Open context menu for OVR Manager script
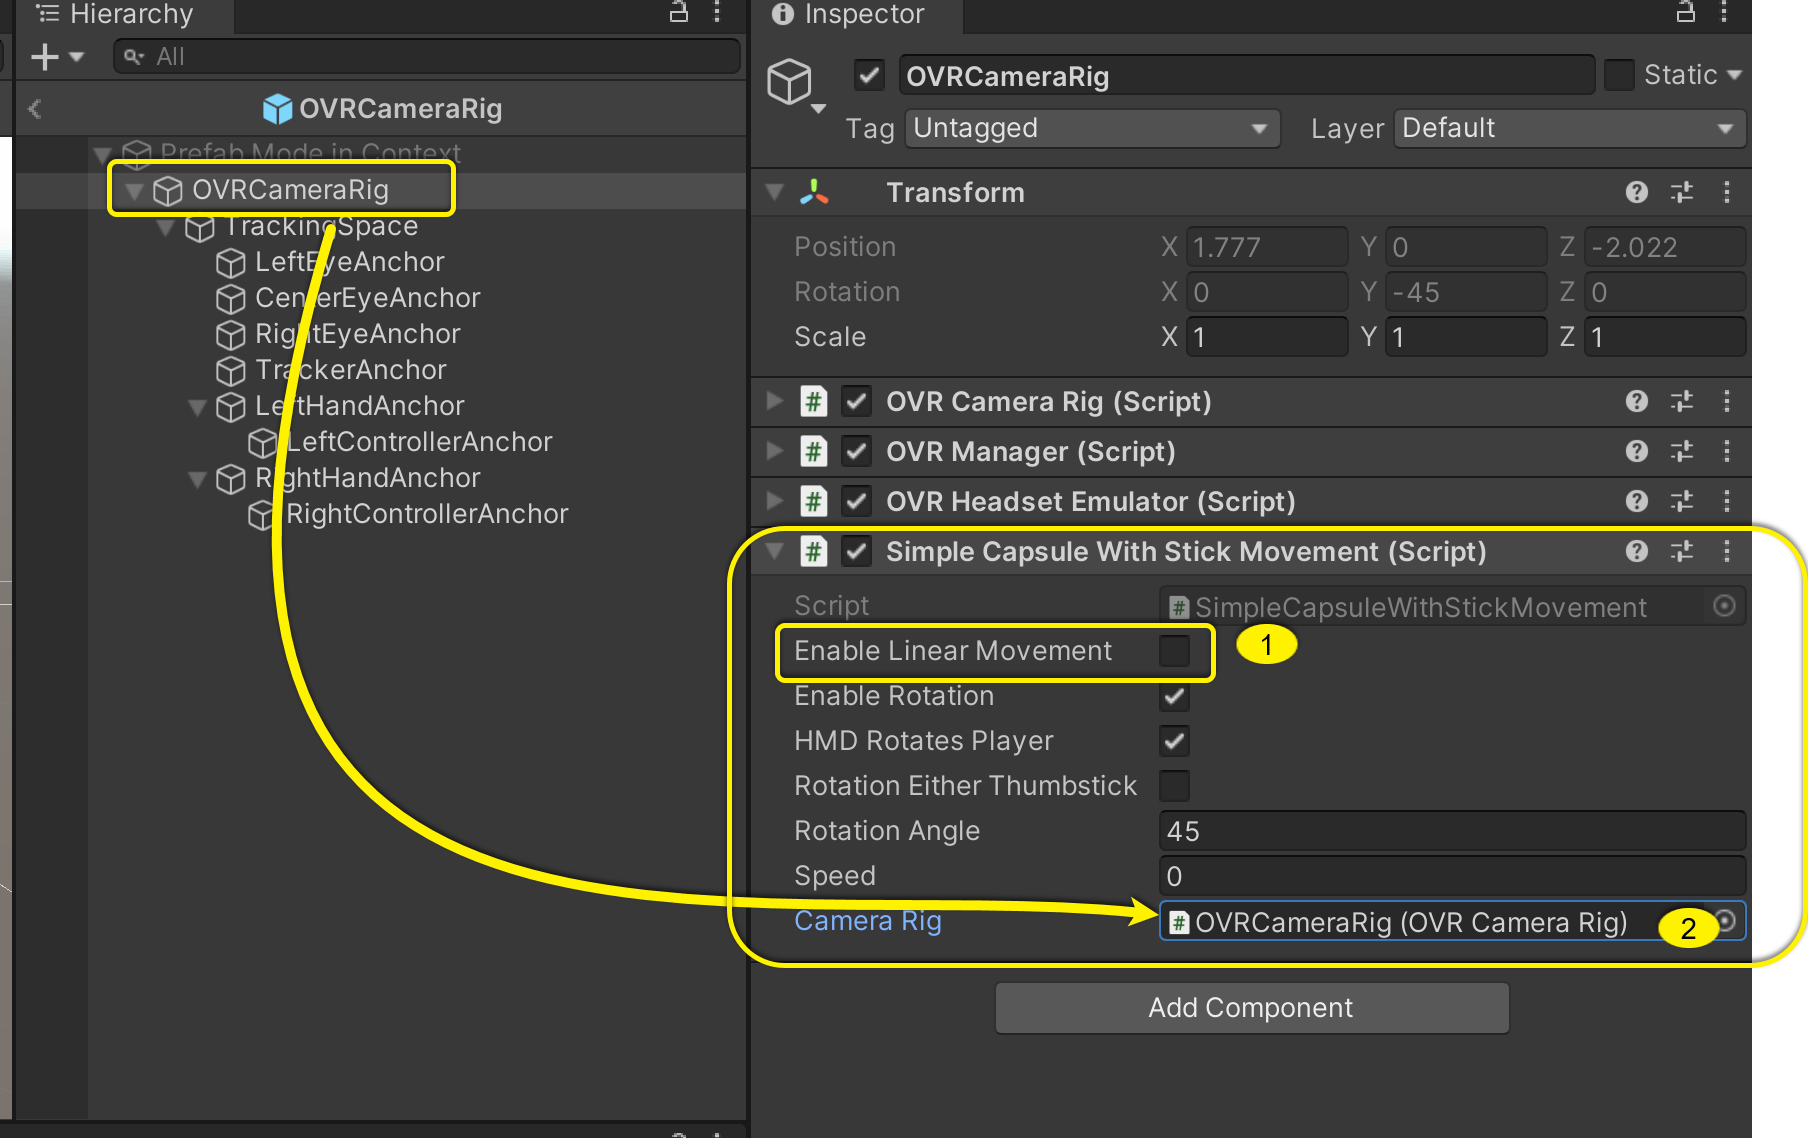The width and height of the screenshot is (1808, 1138). tap(1727, 451)
